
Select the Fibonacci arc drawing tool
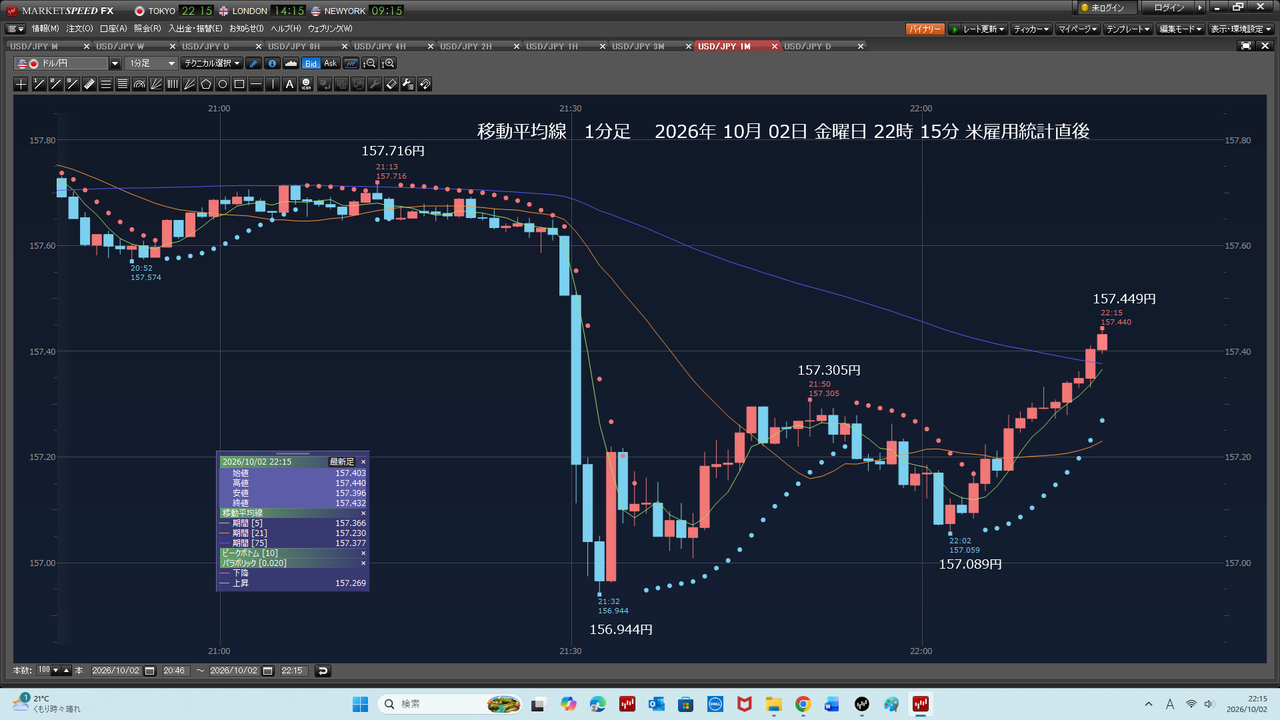[139, 84]
